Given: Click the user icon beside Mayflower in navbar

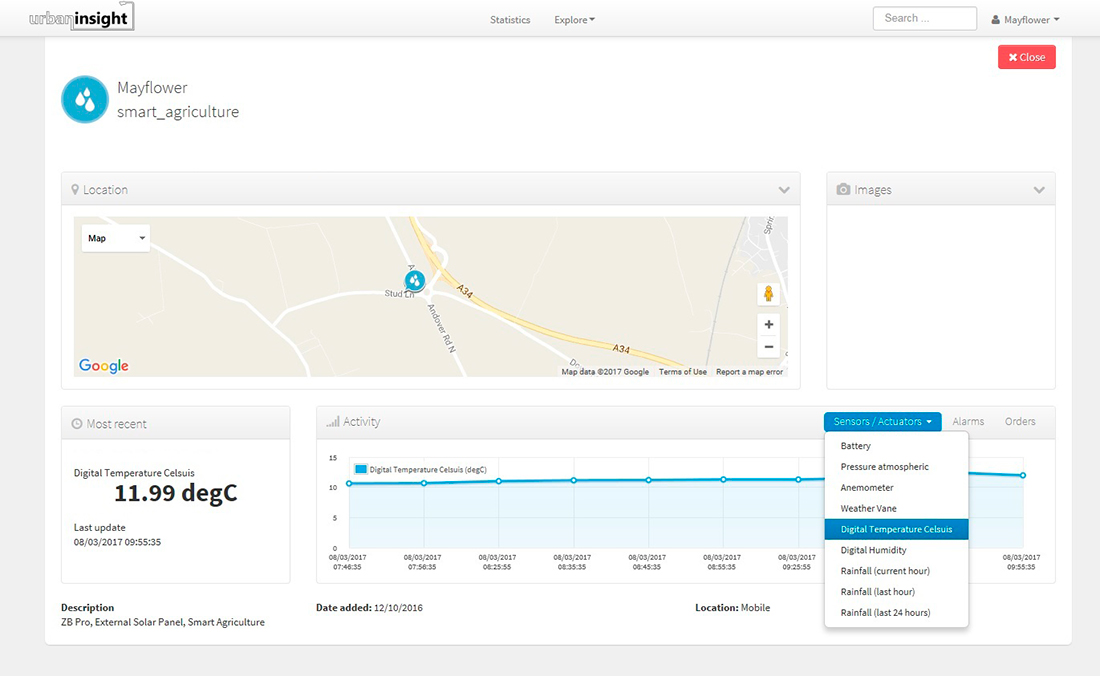Looking at the screenshot, I should tap(995, 20).
